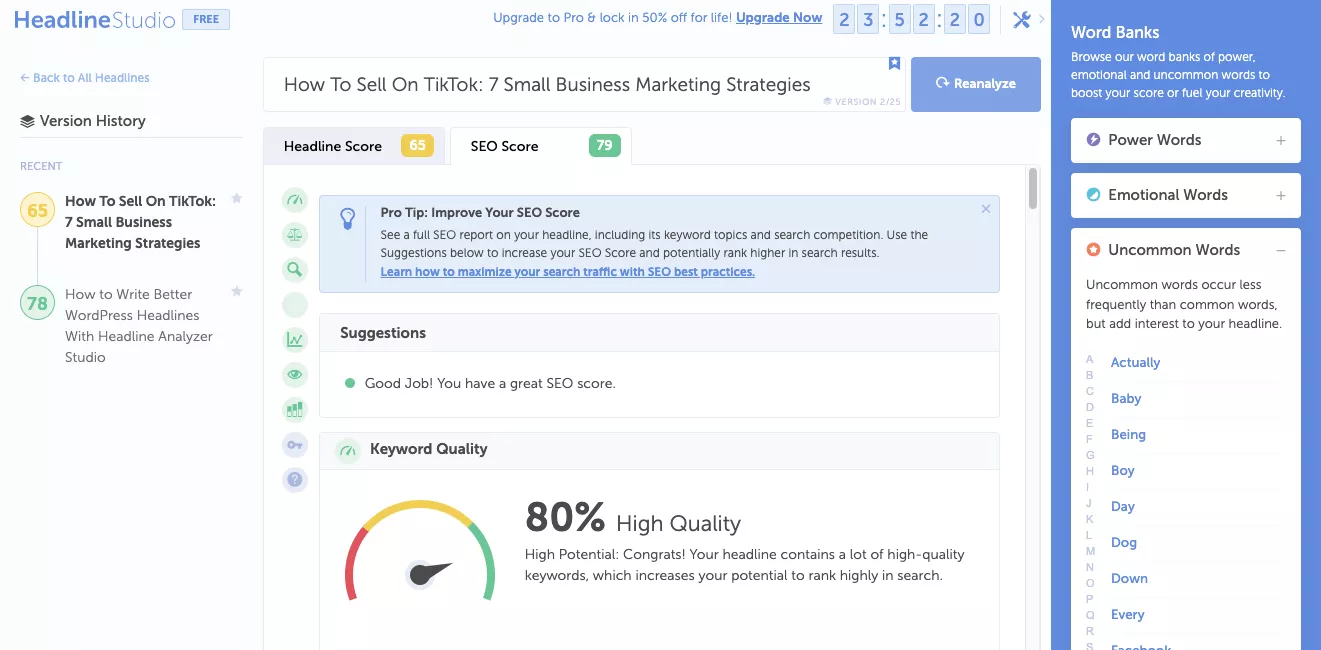The image size is (1321, 650).
Task: Choose the uncommon word Day
Action: tap(1123, 507)
